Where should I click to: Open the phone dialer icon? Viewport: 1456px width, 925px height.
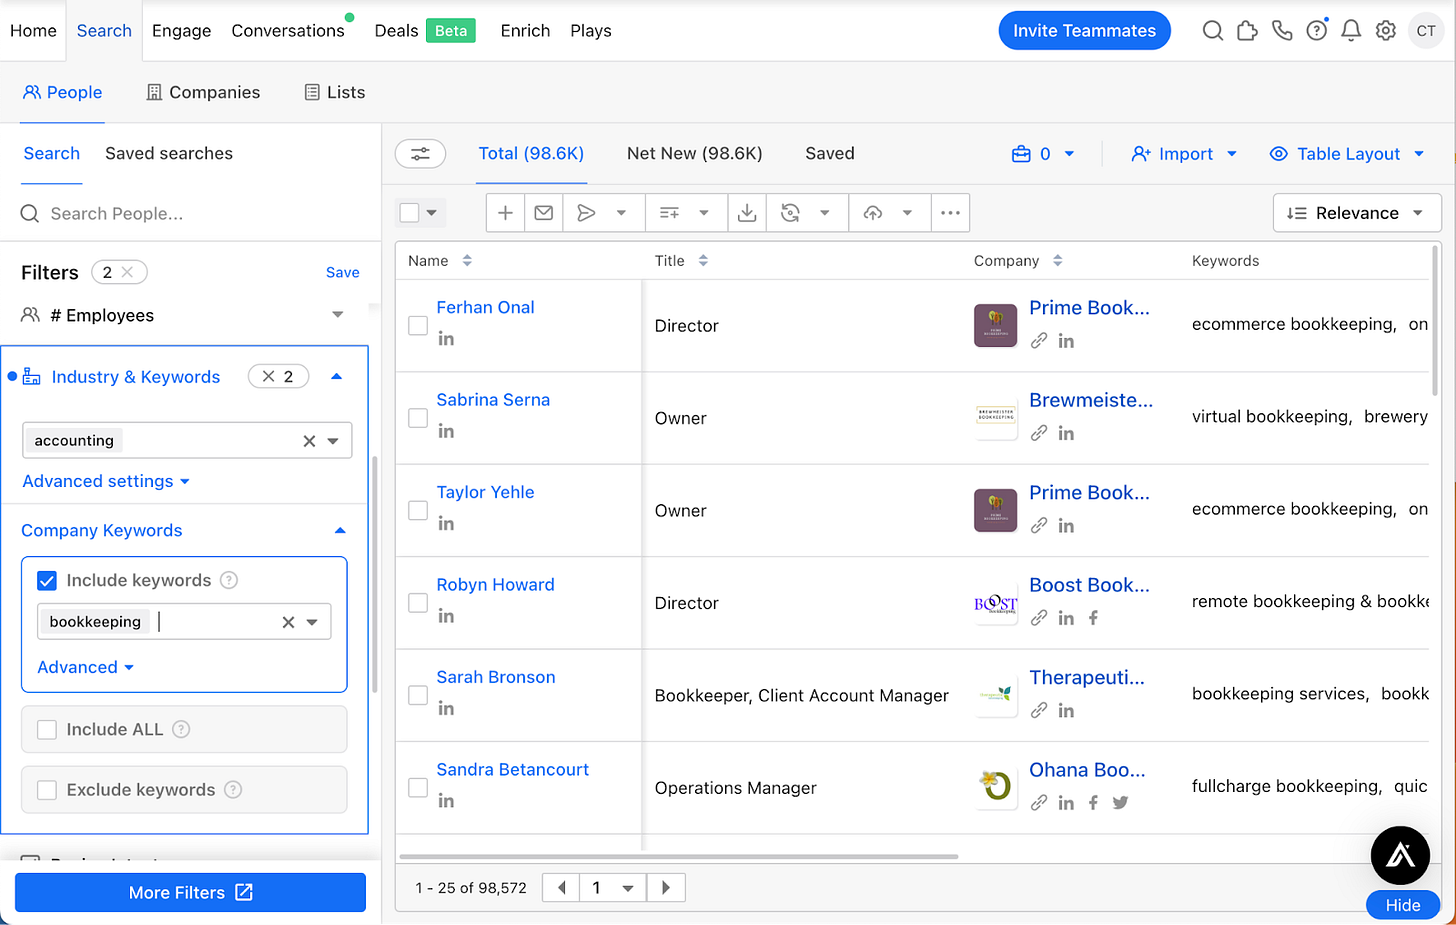coord(1282,31)
